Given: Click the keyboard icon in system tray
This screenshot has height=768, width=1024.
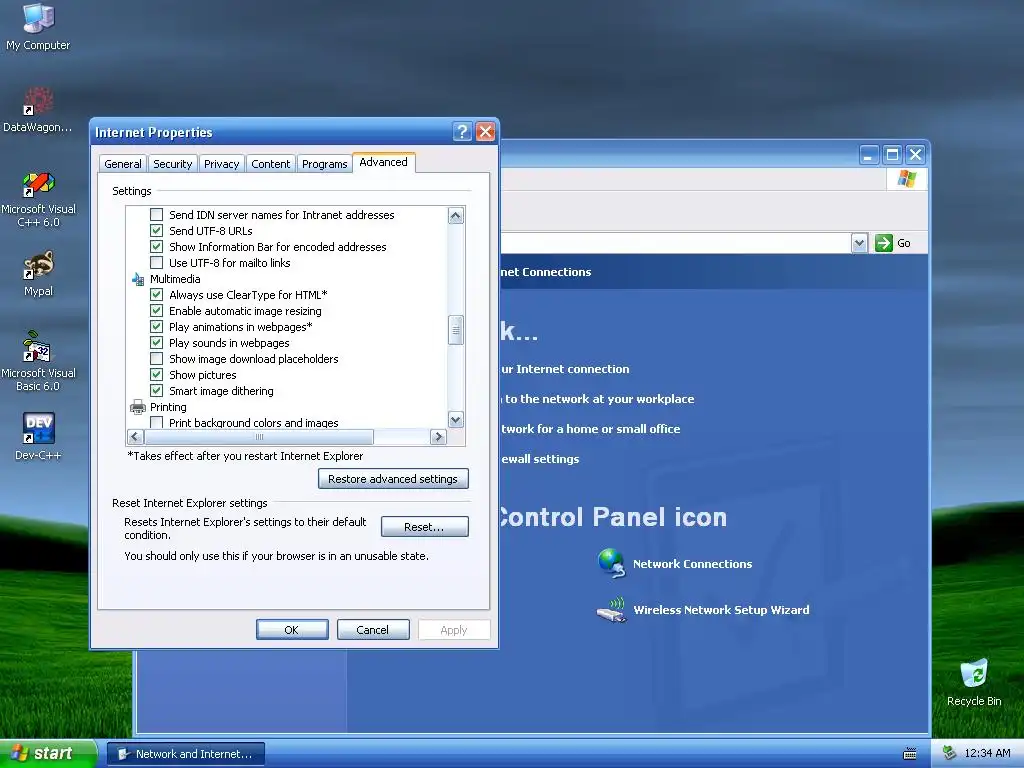Looking at the screenshot, I should (x=910, y=754).
